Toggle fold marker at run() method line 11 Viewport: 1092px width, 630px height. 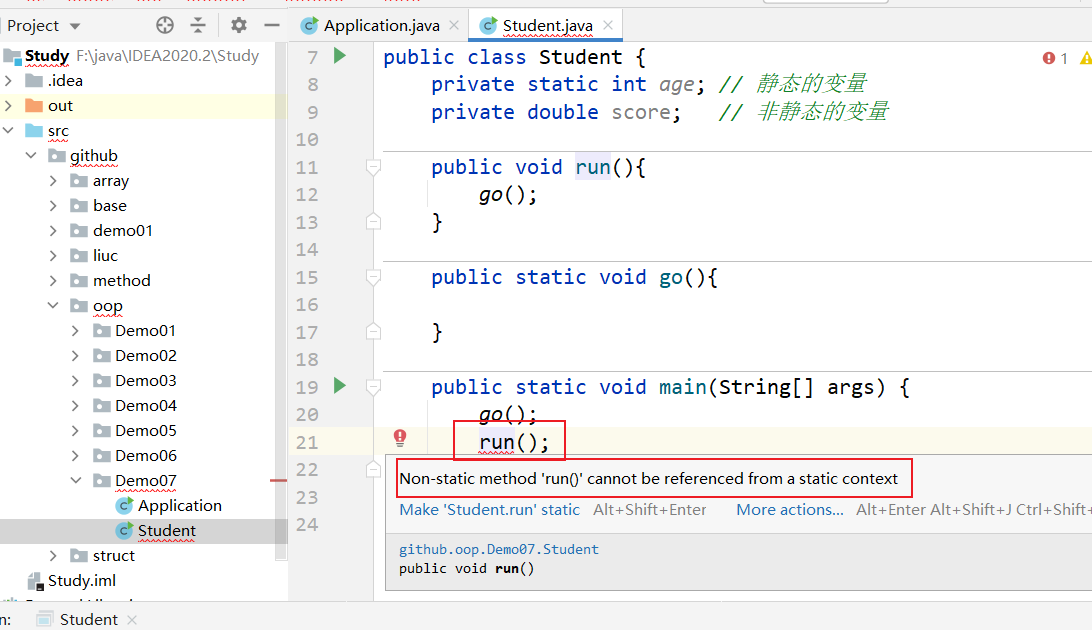(x=373, y=167)
